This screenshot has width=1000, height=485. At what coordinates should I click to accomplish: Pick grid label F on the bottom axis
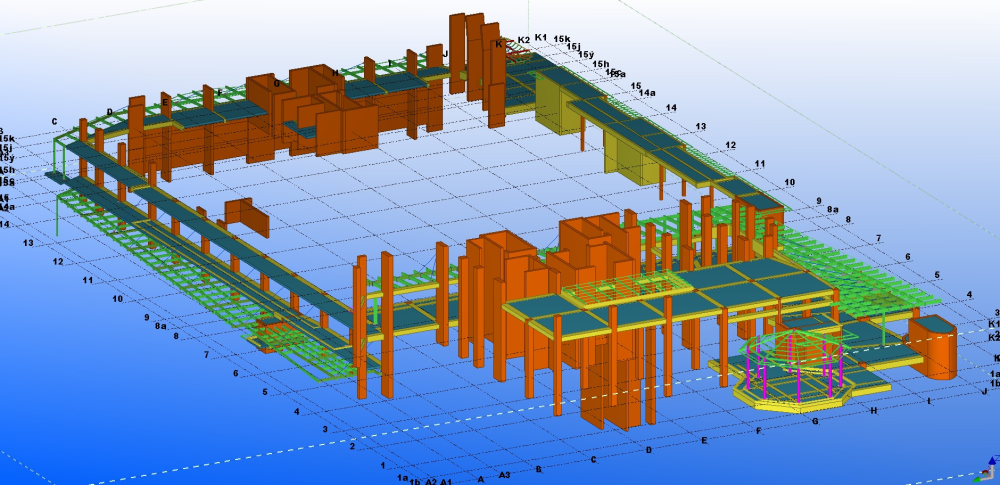[x=759, y=431]
